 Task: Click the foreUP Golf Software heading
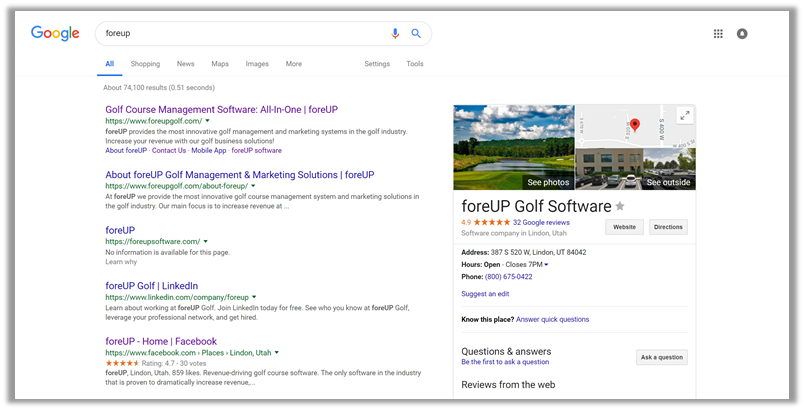(x=536, y=206)
